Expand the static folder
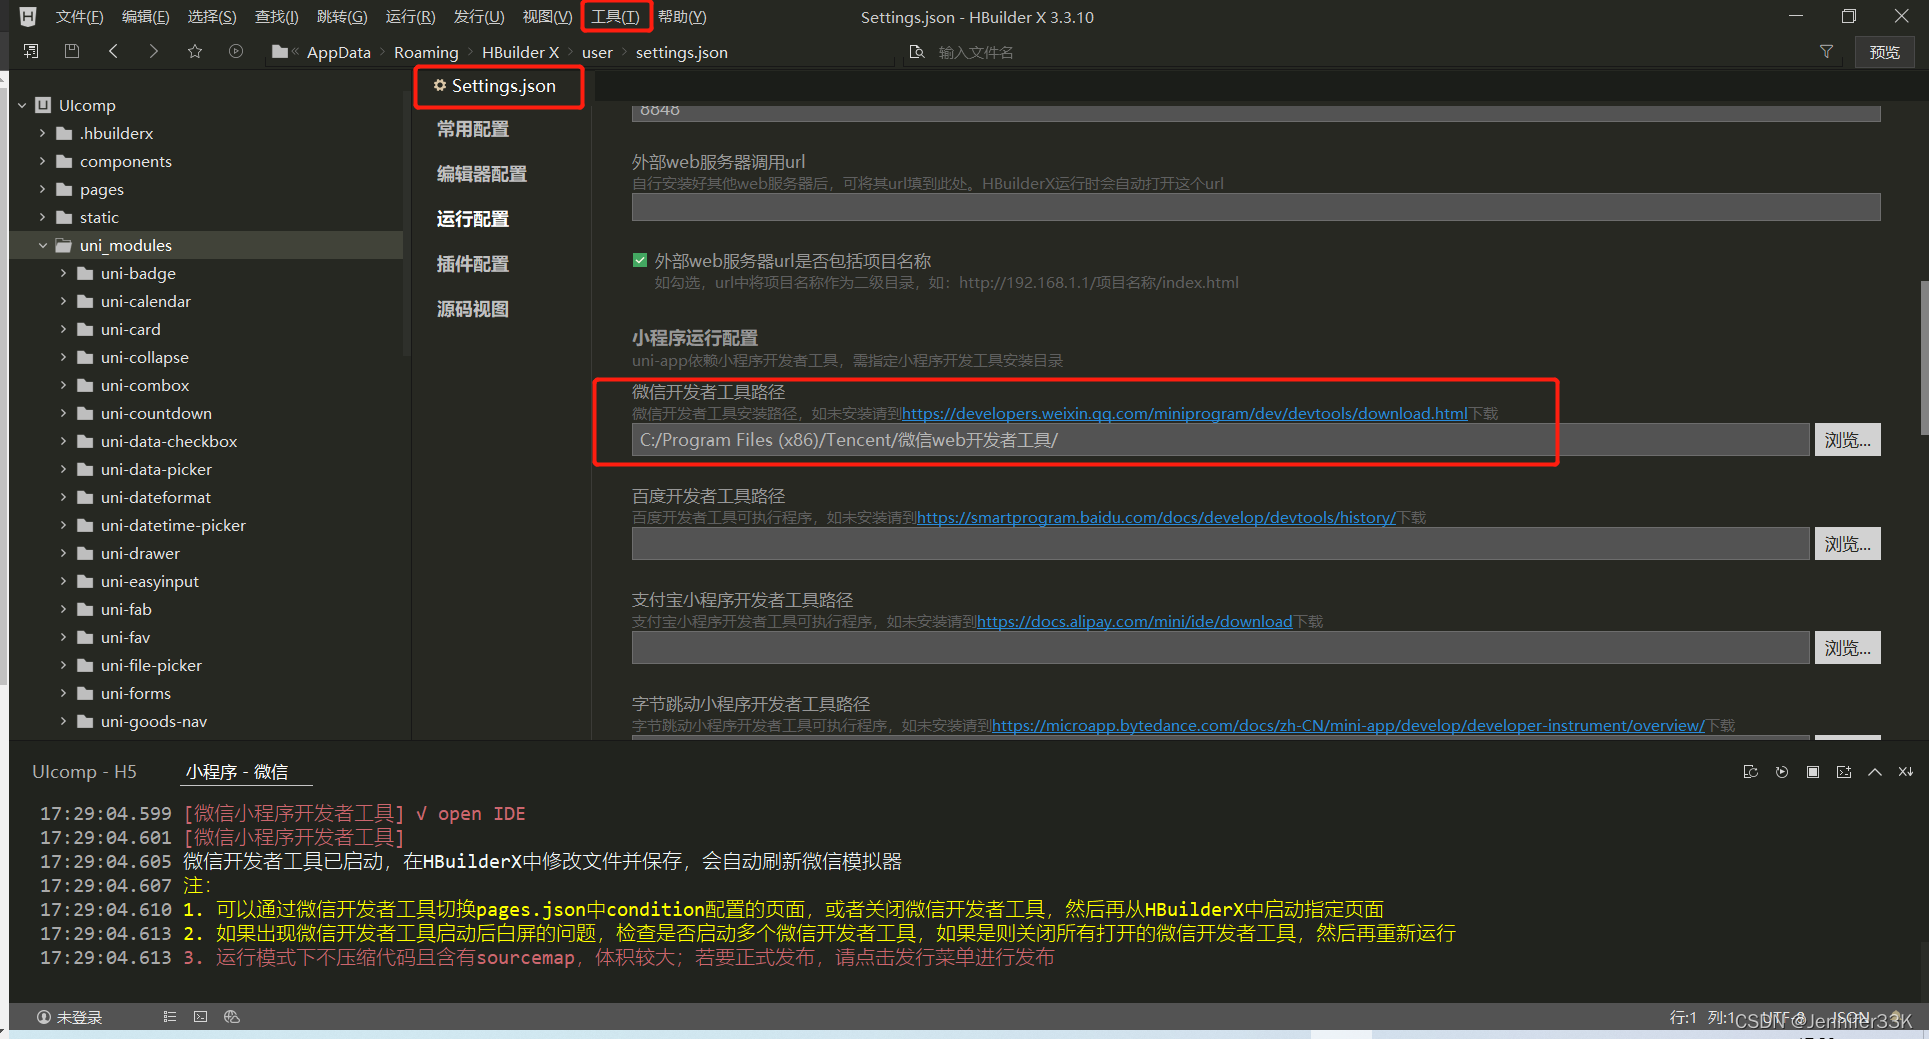 coord(42,217)
